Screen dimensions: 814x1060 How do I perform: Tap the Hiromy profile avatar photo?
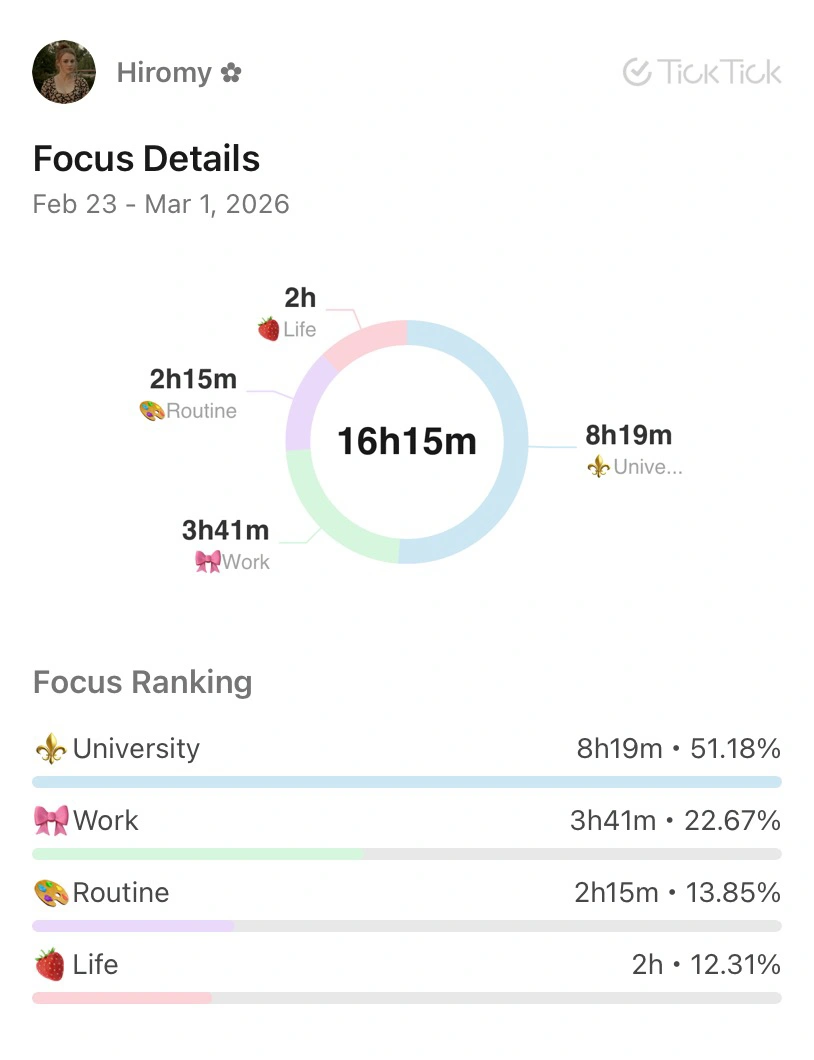(x=64, y=72)
